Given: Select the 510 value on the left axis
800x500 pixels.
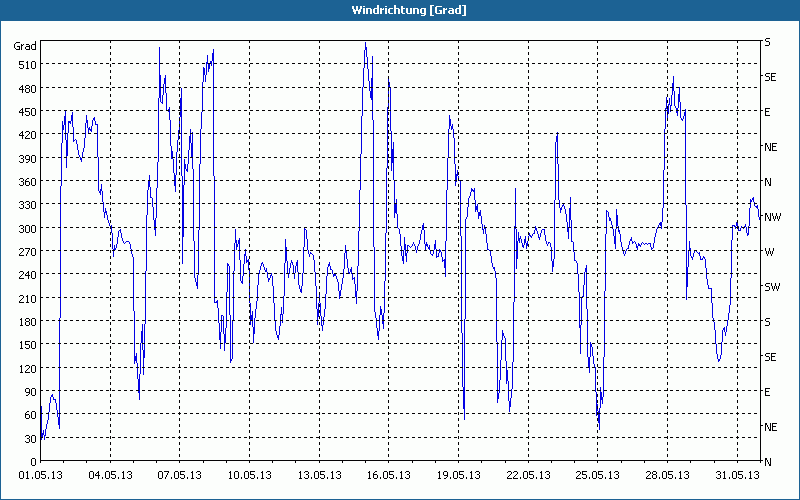Looking at the screenshot, I should point(28,65).
